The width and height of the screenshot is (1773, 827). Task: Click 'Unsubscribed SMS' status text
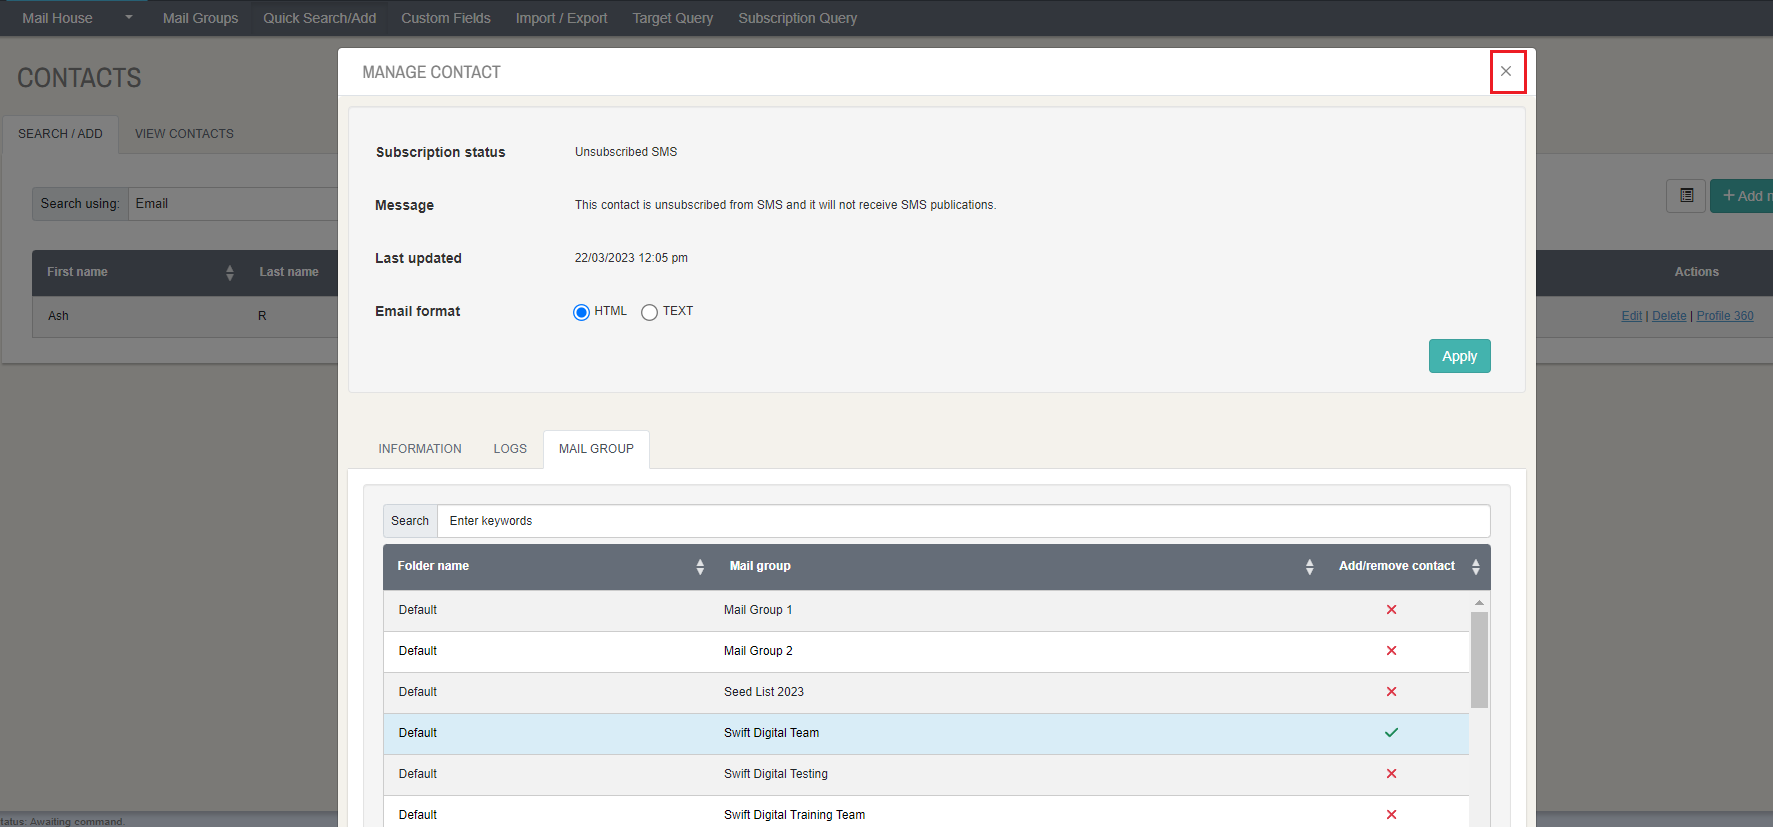(x=626, y=152)
